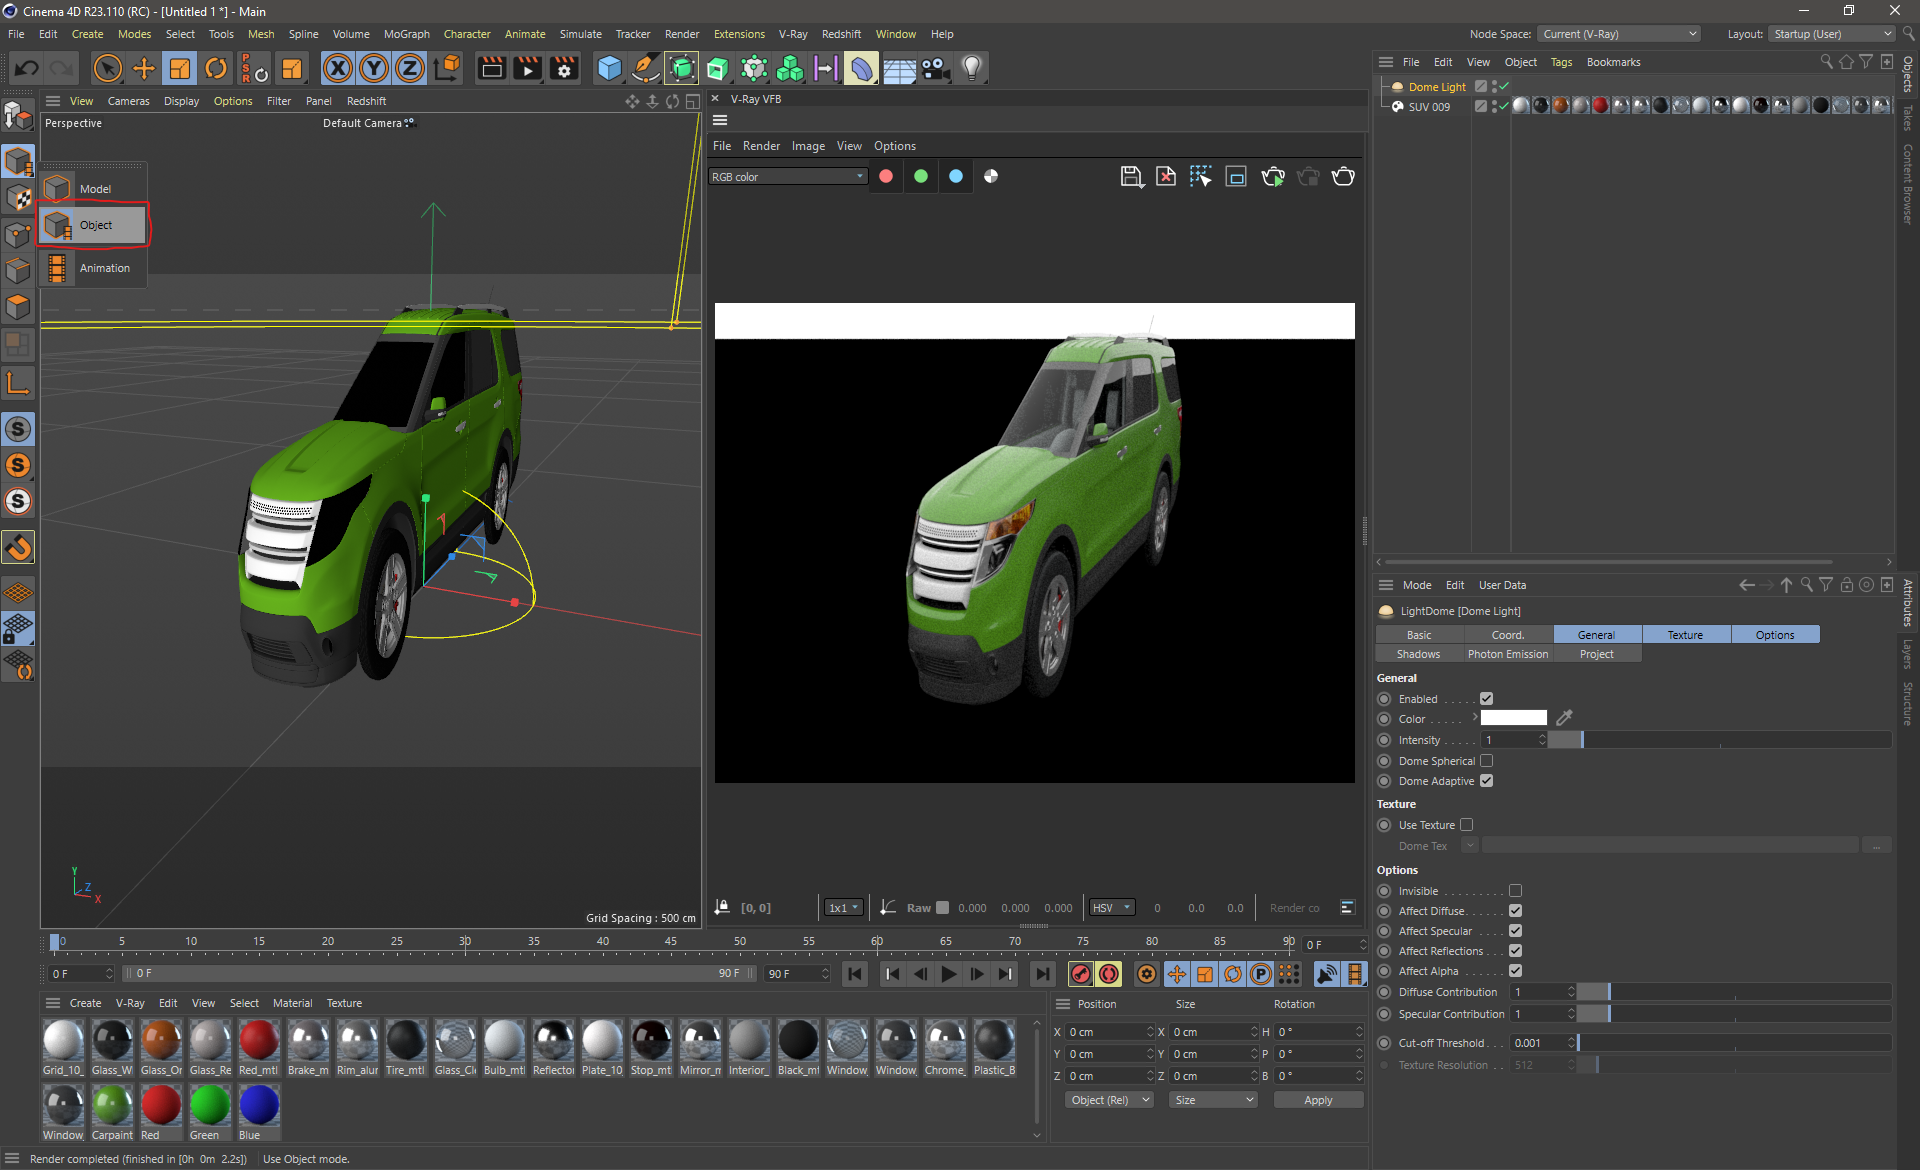The width and height of the screenshot is (1920, 1170).
Task: Click the Play Forwards button
Action: pyautogui.click(x=949, y=974)
